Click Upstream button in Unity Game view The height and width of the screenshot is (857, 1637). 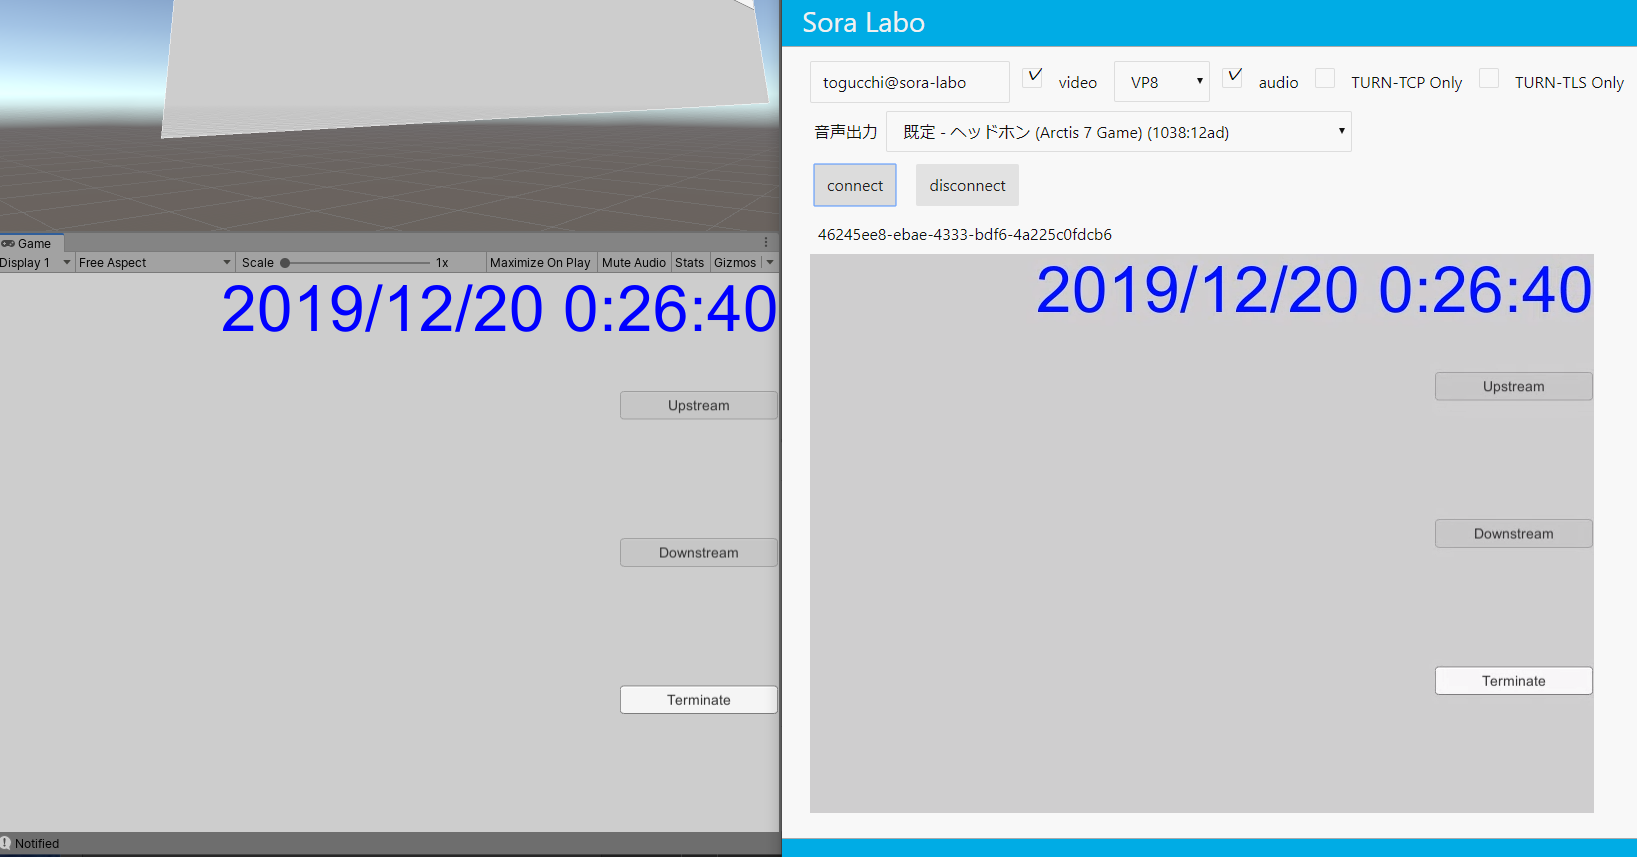click(699, 405)
